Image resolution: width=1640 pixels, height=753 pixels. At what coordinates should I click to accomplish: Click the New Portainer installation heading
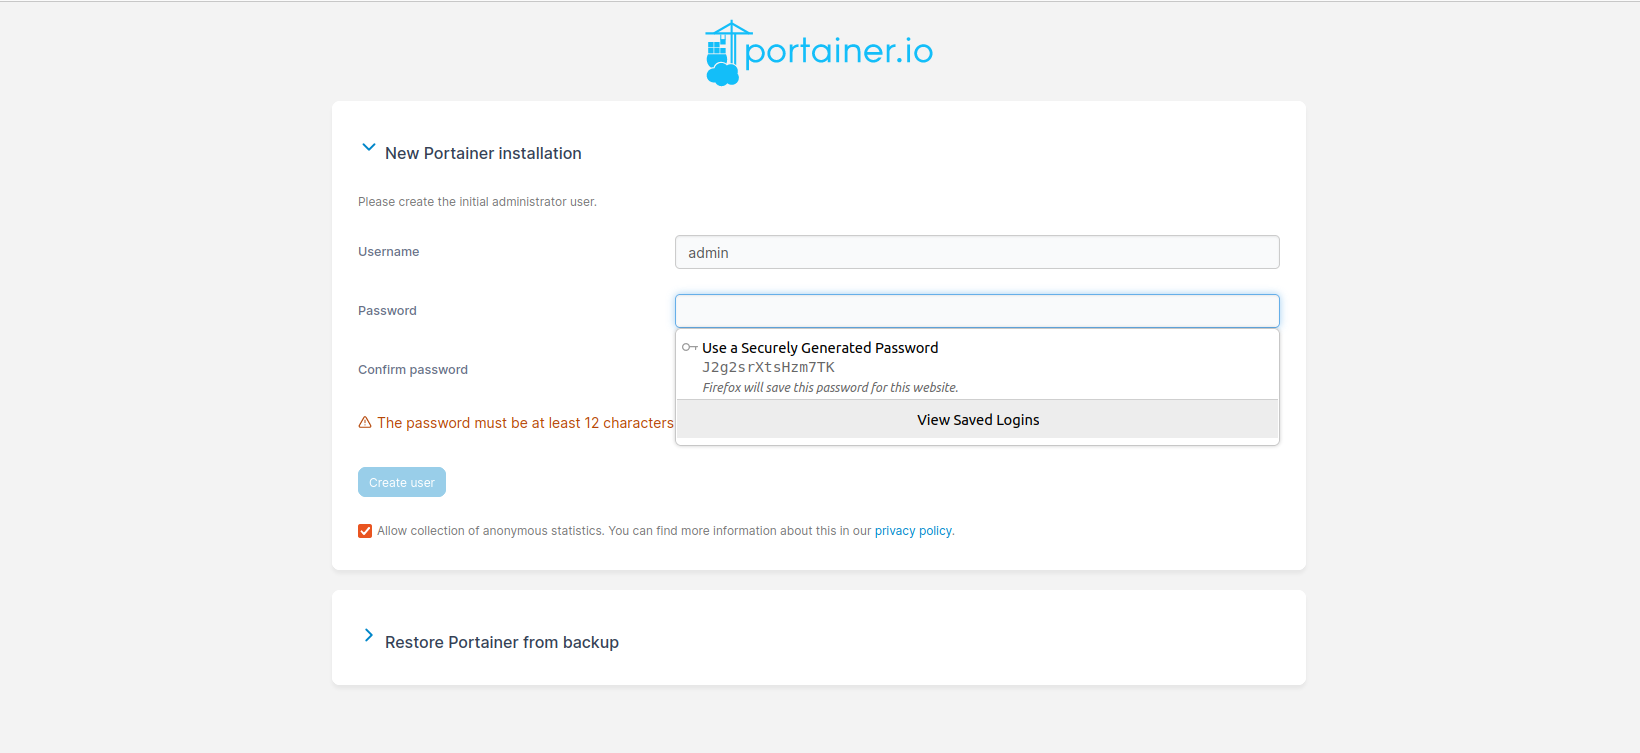tap(483, 153)
